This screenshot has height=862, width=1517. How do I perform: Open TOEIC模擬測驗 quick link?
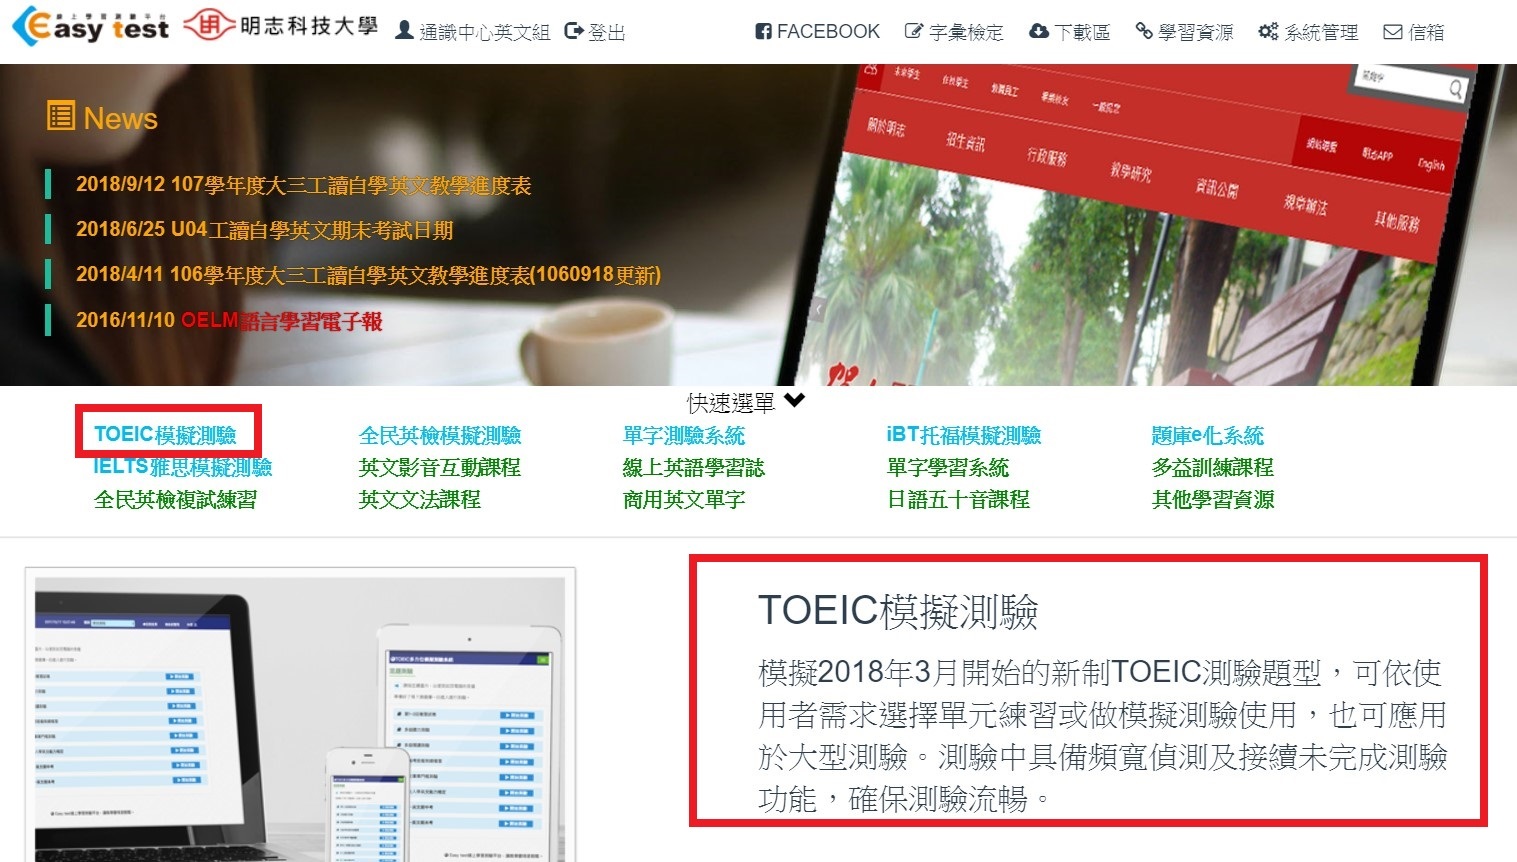(x=165, y=435)
